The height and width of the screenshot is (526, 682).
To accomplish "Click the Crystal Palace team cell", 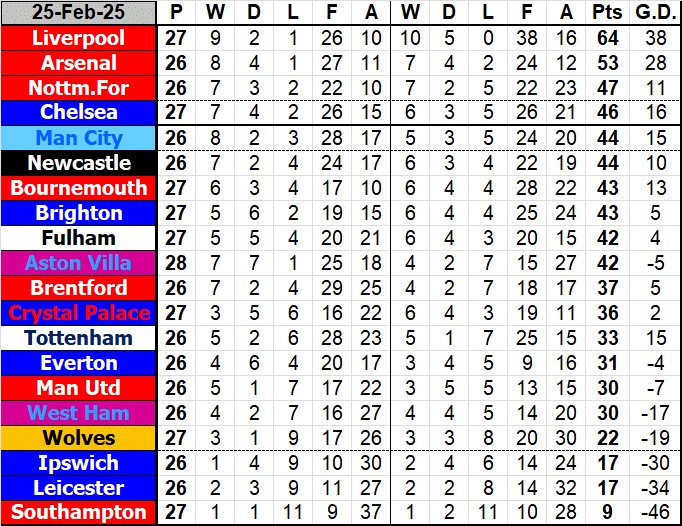I will 78,313.
